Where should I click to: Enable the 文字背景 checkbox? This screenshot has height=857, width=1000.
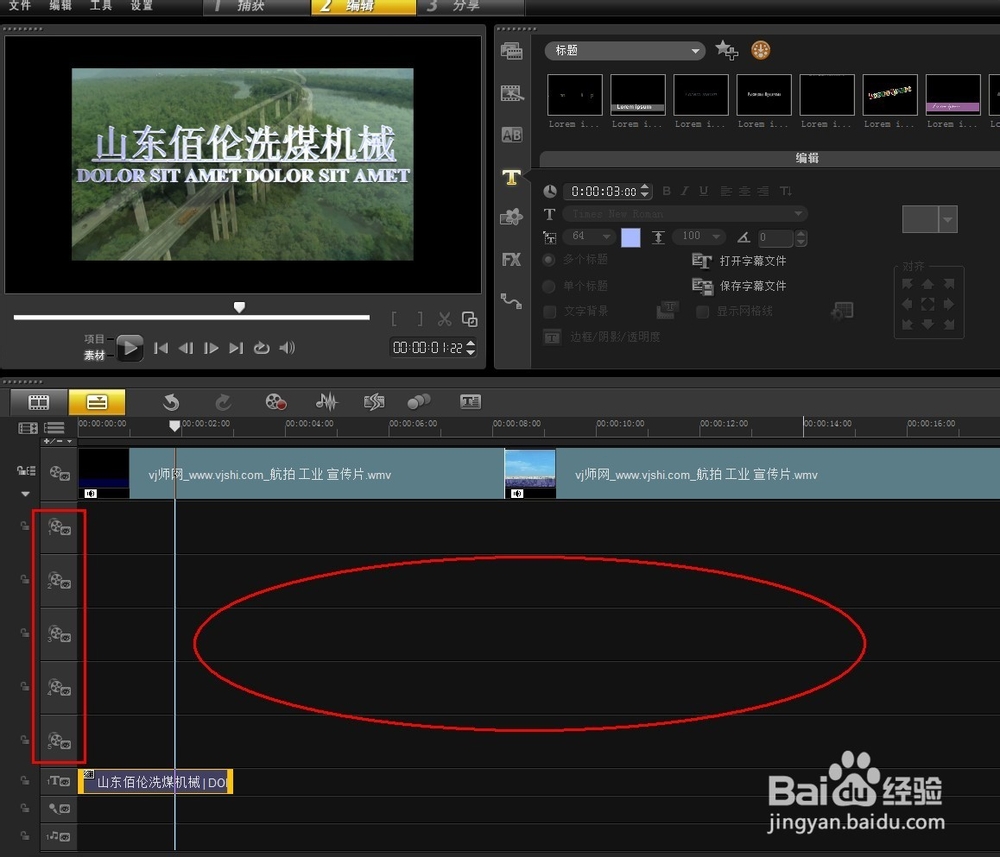click(549, 311)
